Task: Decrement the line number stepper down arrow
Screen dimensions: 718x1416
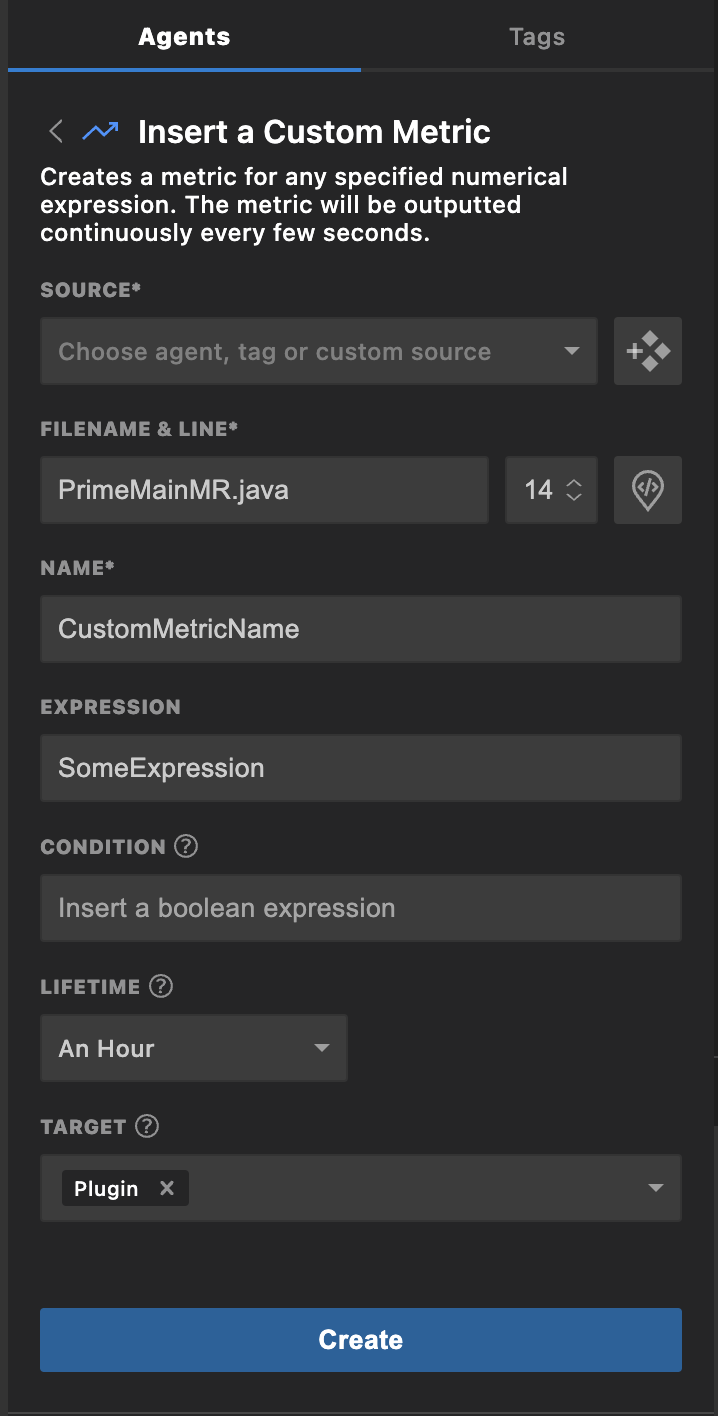Action: pos(574,497)
